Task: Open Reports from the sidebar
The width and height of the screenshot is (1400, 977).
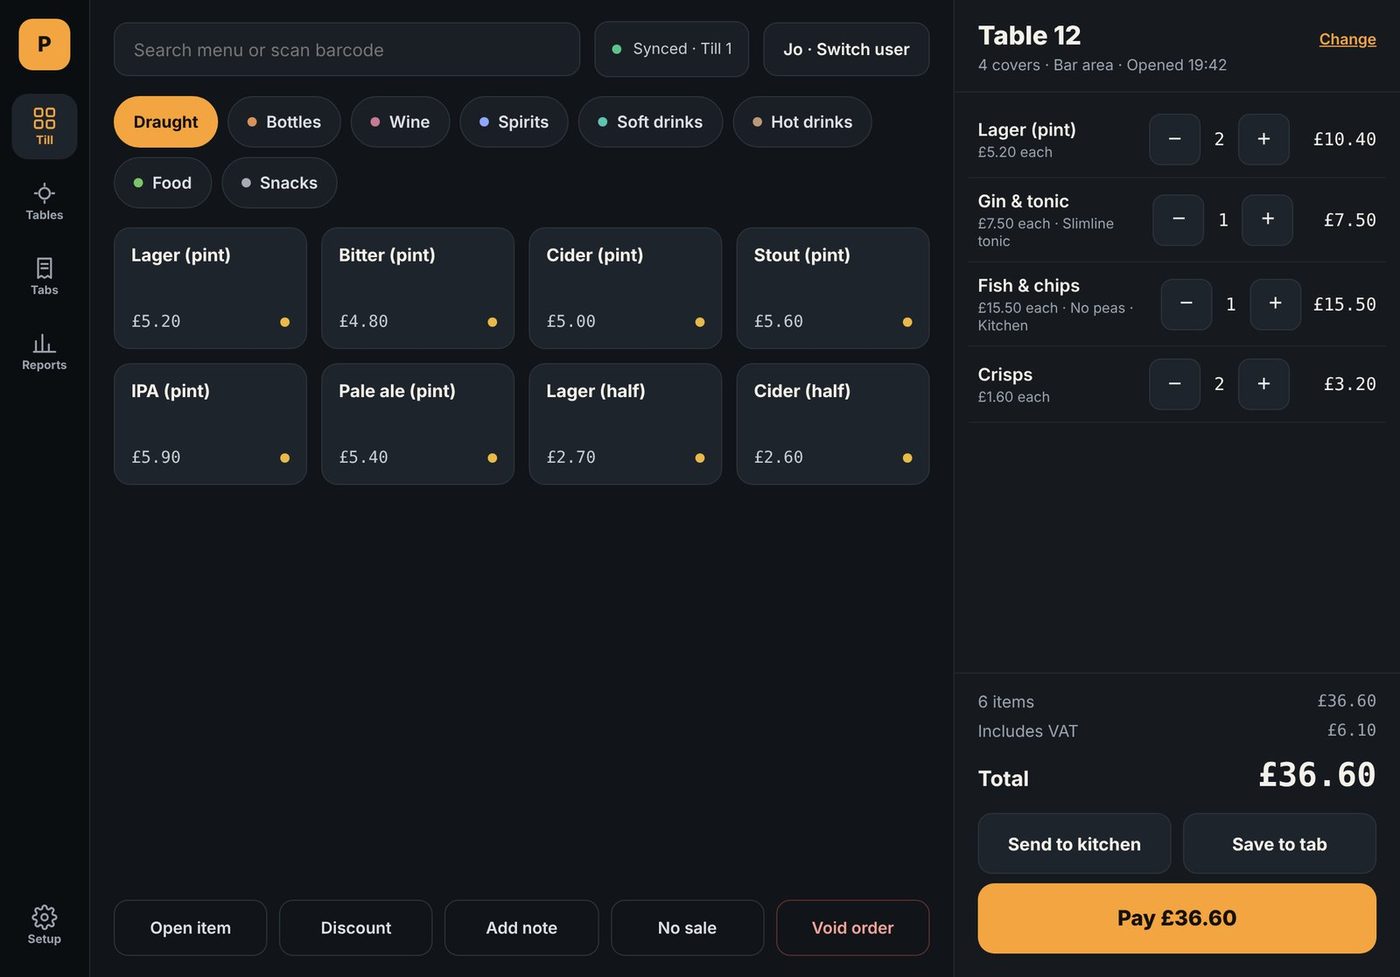Action: (44, 351)
